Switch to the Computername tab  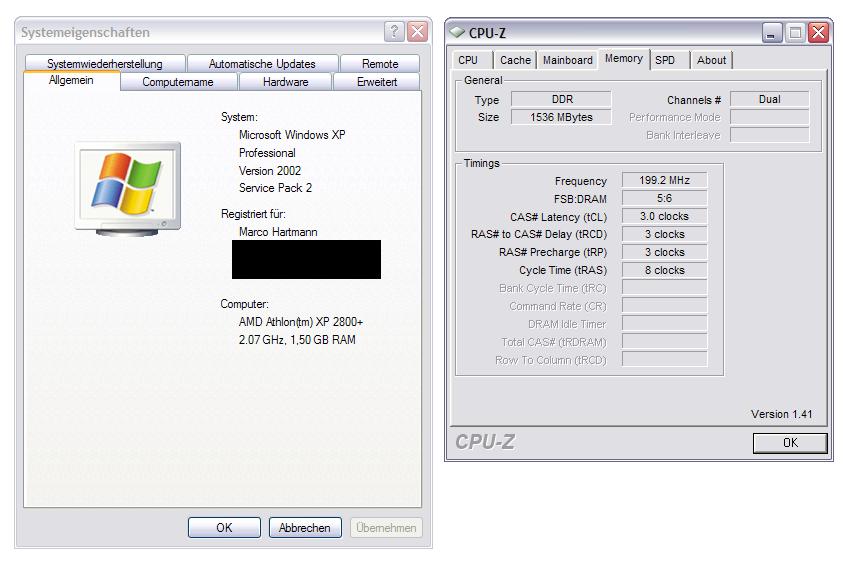tap(178, 82)
